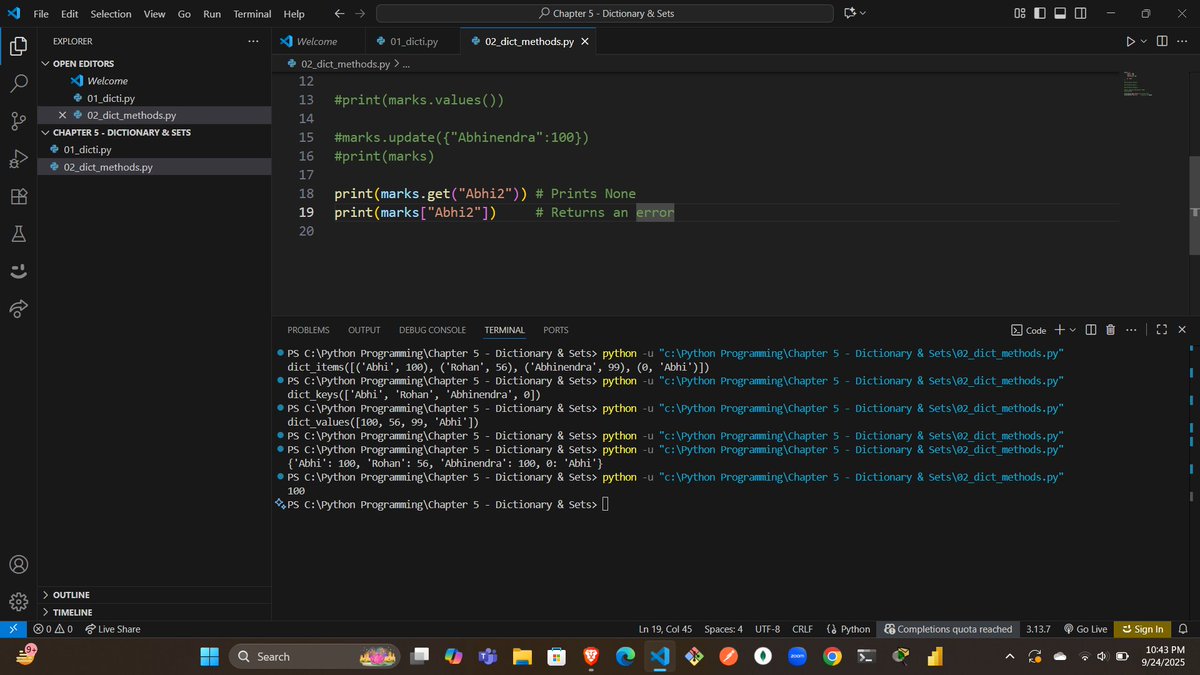Open the File menu
The height and width of the screenshot is (675, 1200).
41,14
